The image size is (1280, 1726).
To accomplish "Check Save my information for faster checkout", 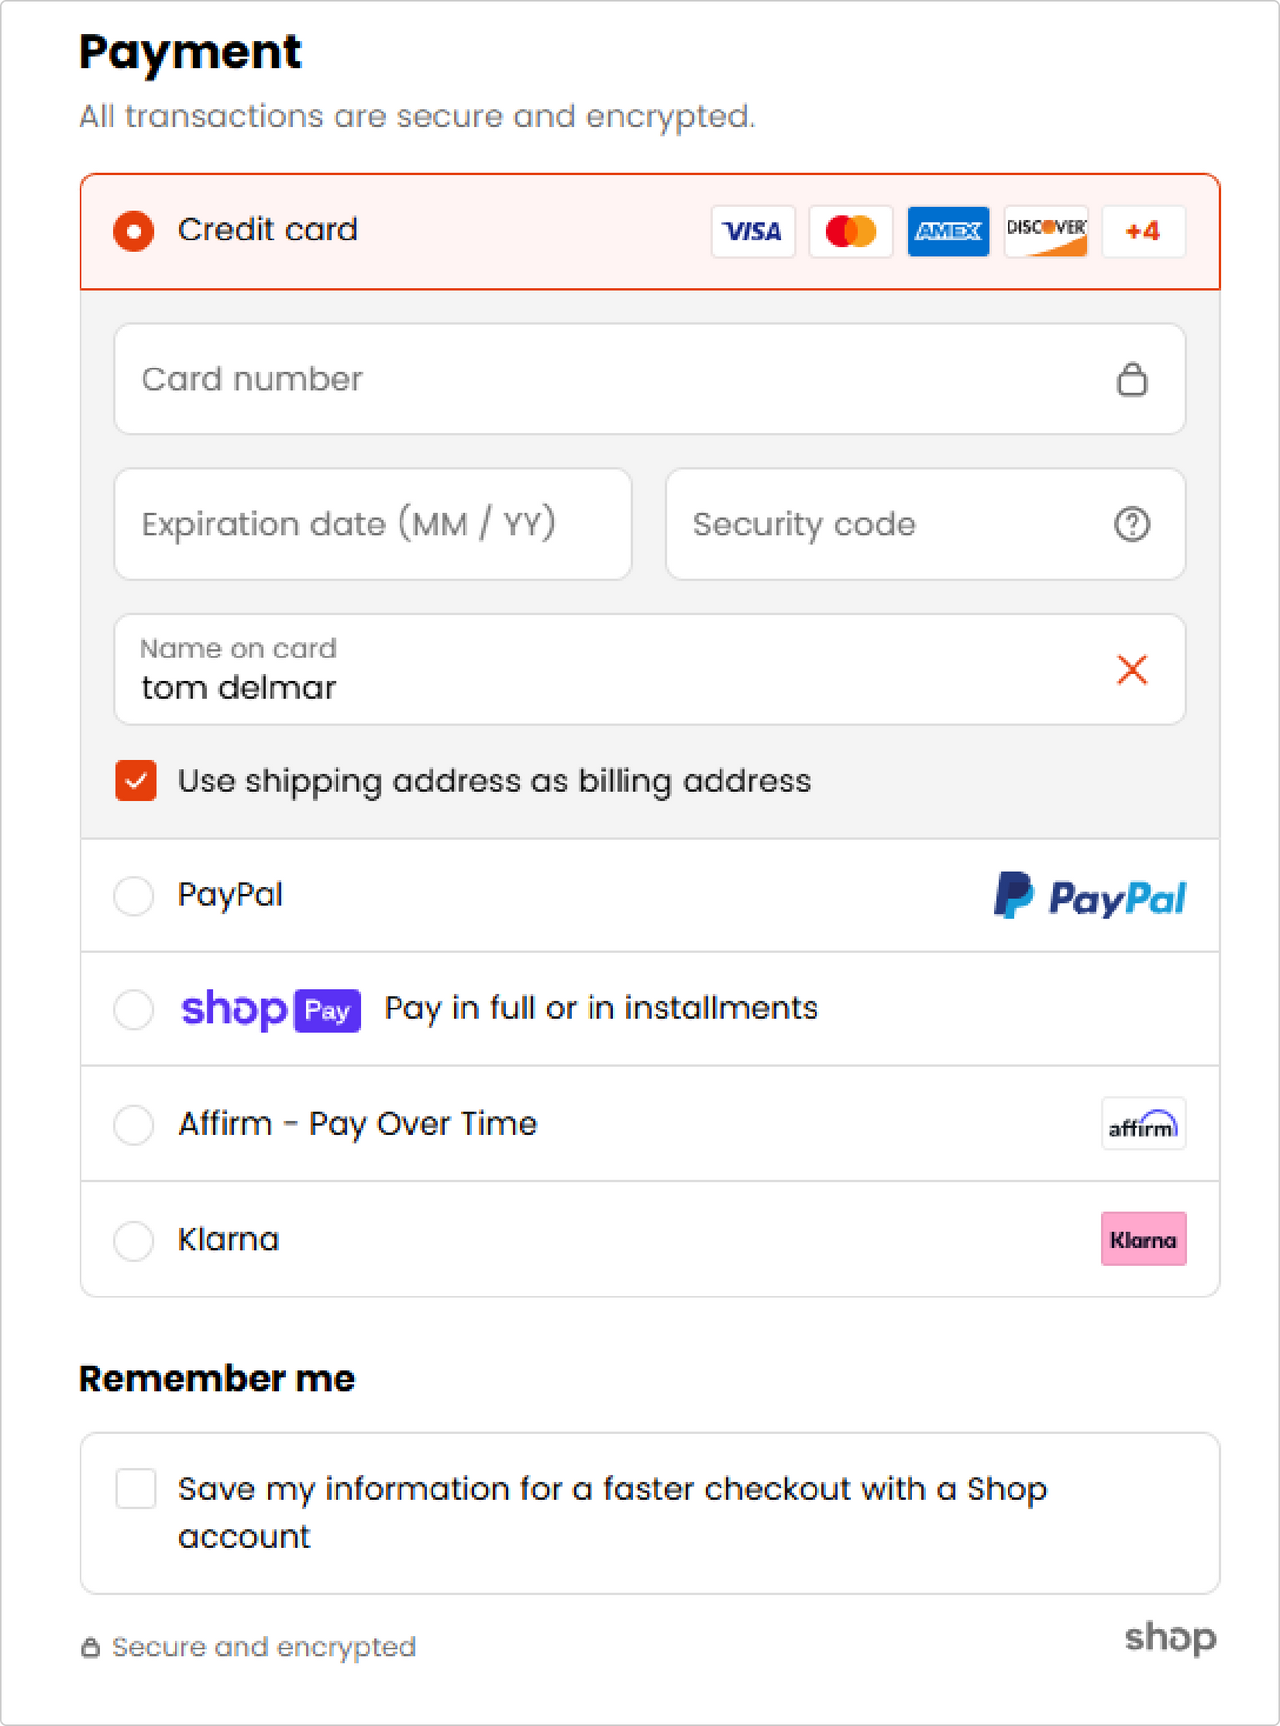I will click(136, 1489).
